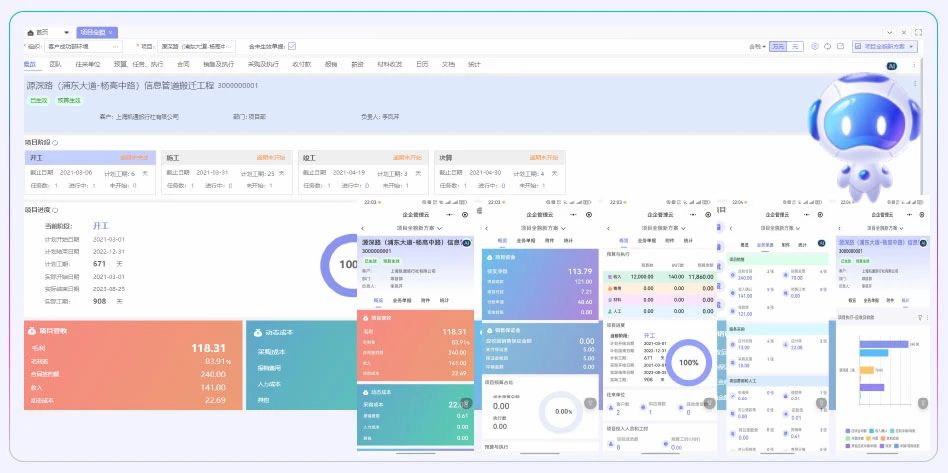Screen dimensions: 948x473
Task: Open the 合同 tab
Action: (x=183, y=64)
